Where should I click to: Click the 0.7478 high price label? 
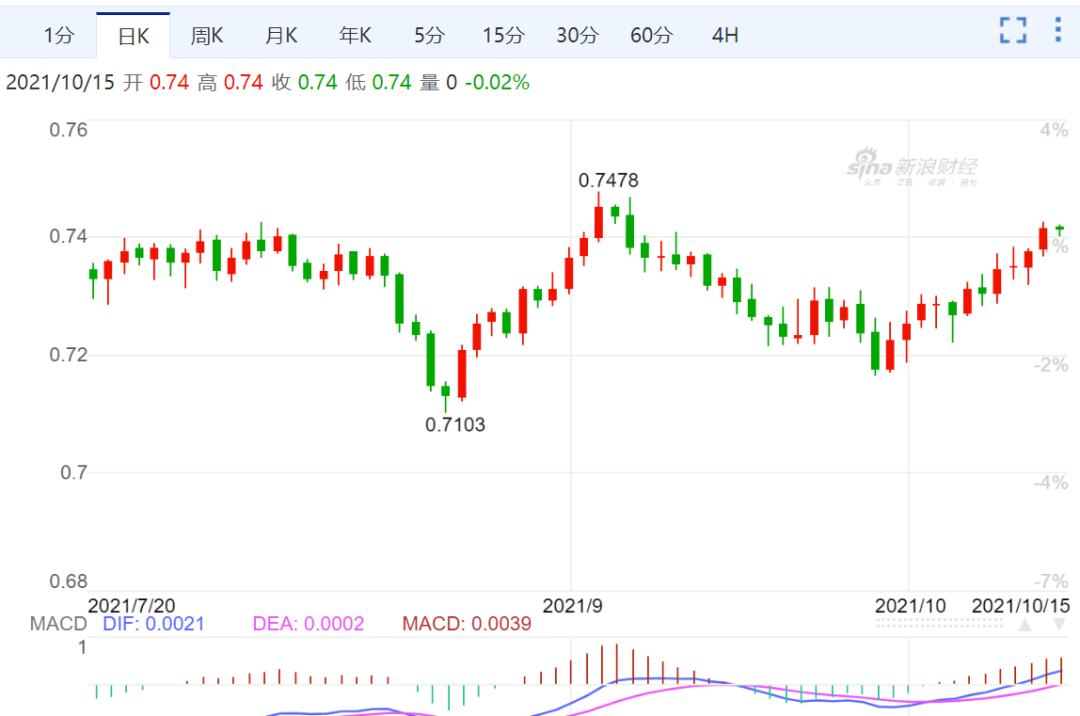[x=608, y=180]
